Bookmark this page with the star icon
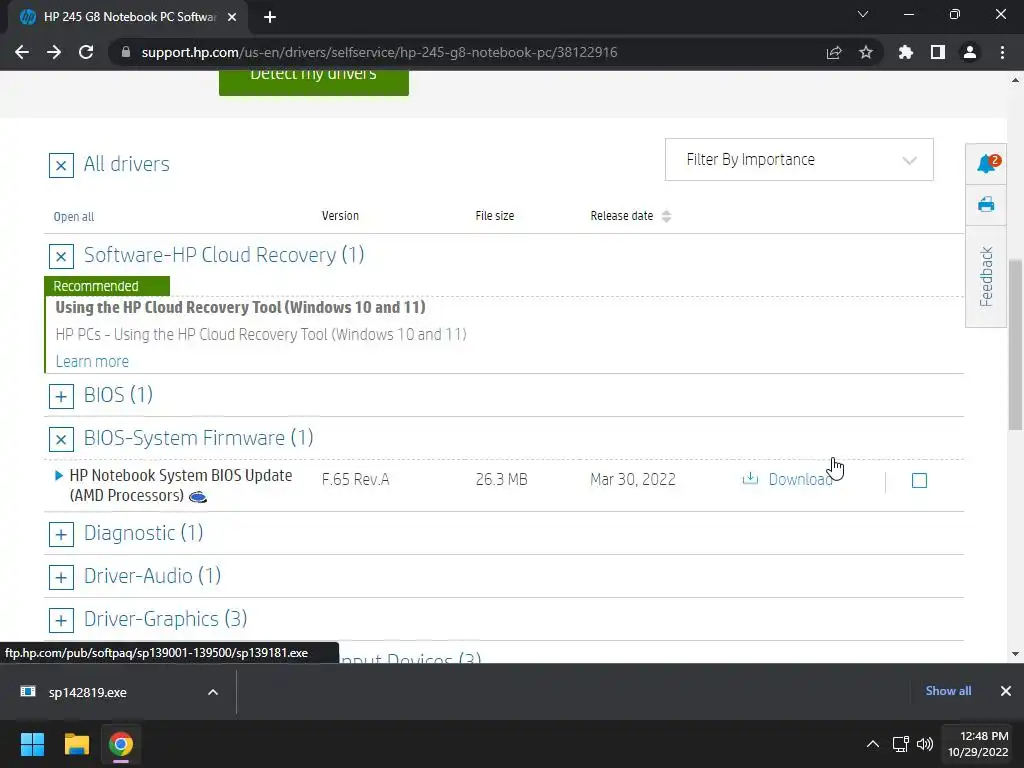Screen dimensions: 1024x768 coord(866,52)
